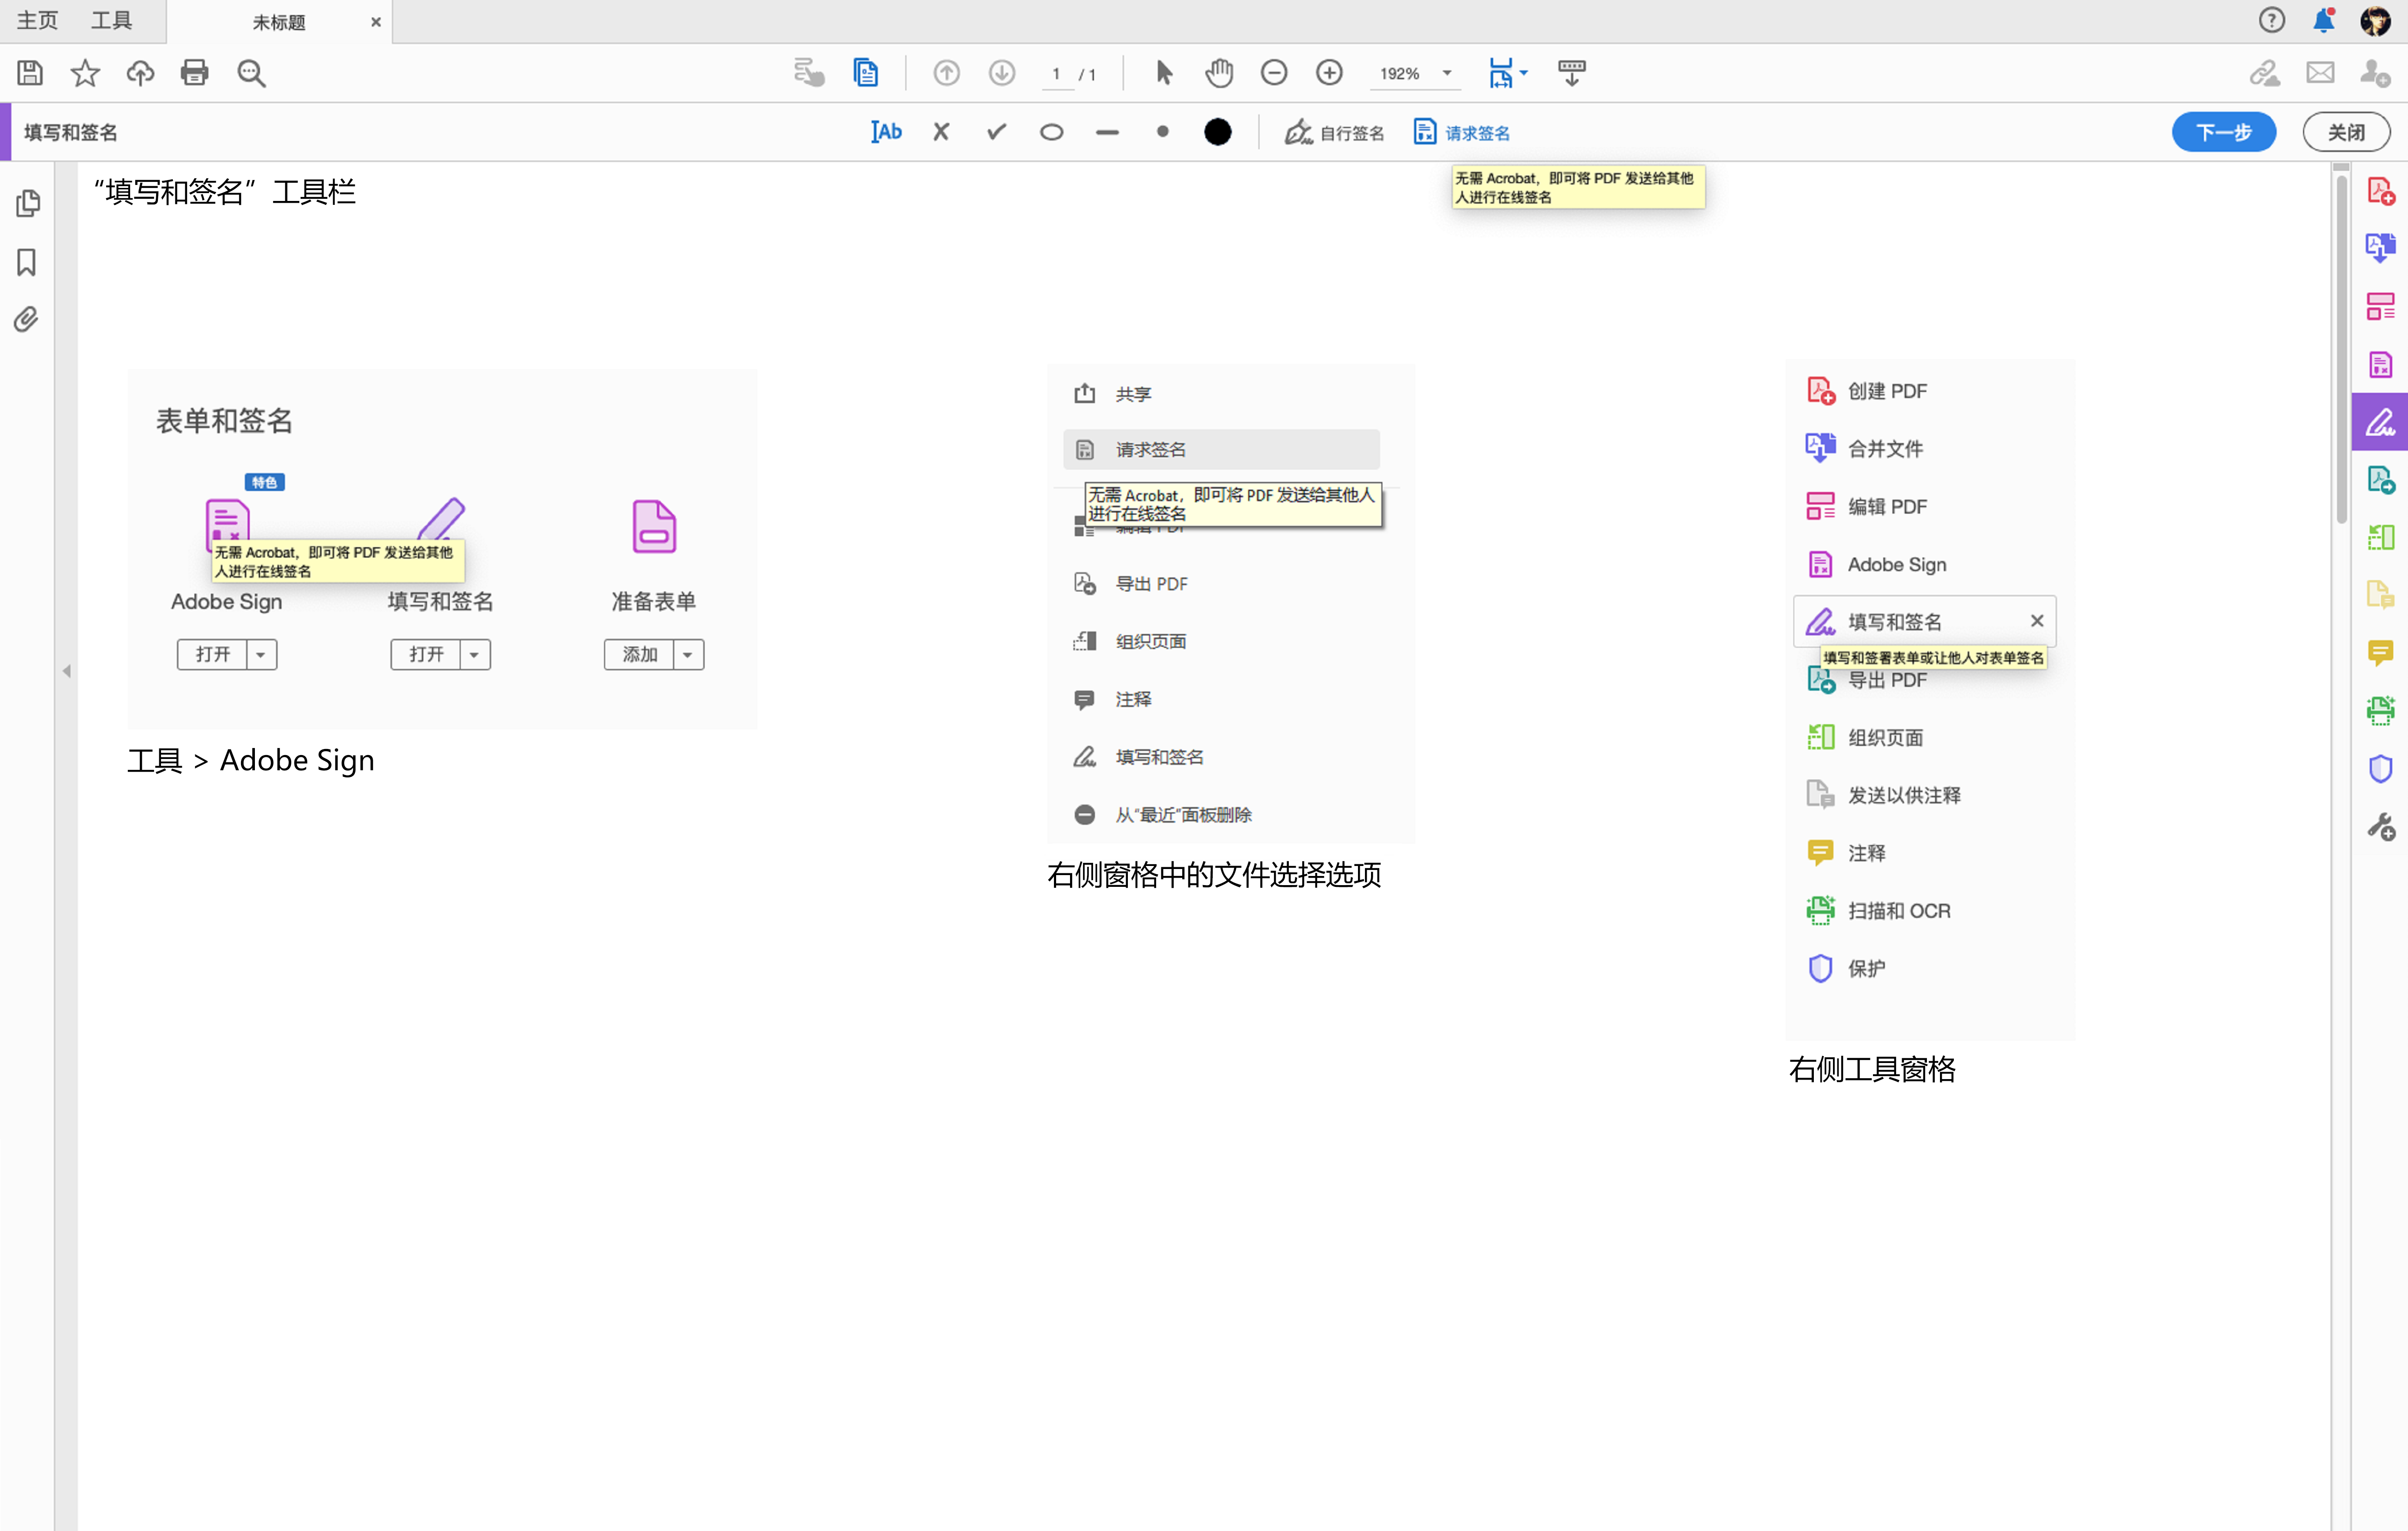Select the Hand pan tool

pos(1219,73)
